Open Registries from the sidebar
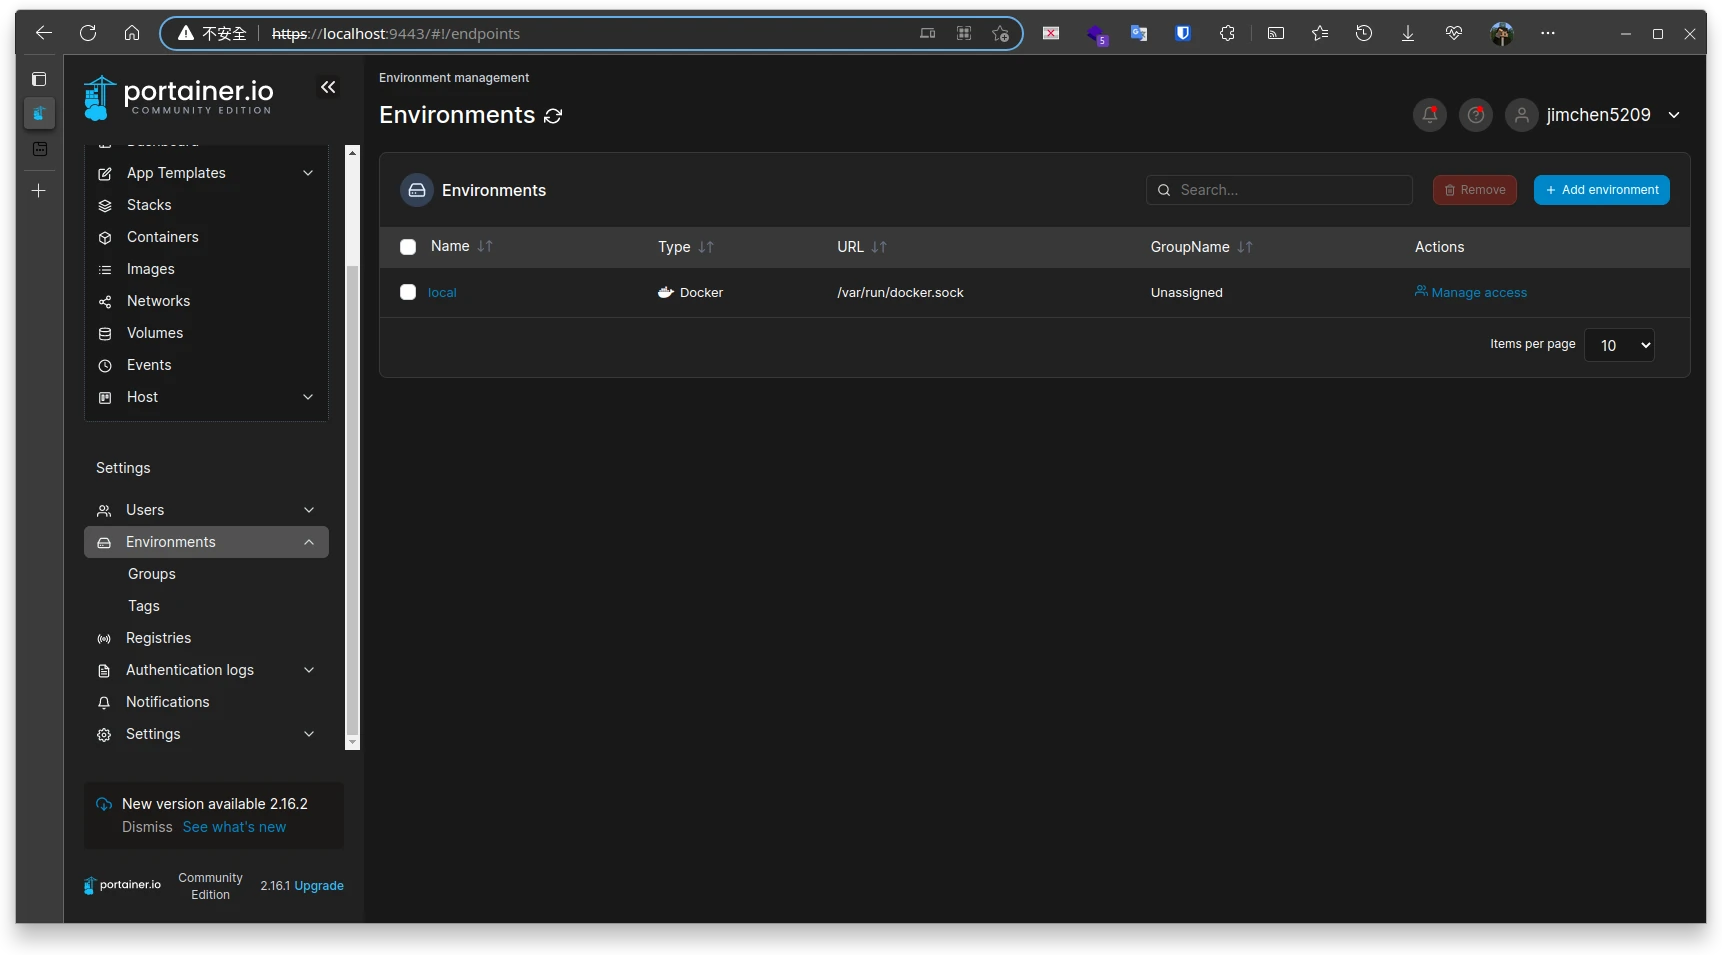This screenshot has height=955, width=1722. [158, 638]
